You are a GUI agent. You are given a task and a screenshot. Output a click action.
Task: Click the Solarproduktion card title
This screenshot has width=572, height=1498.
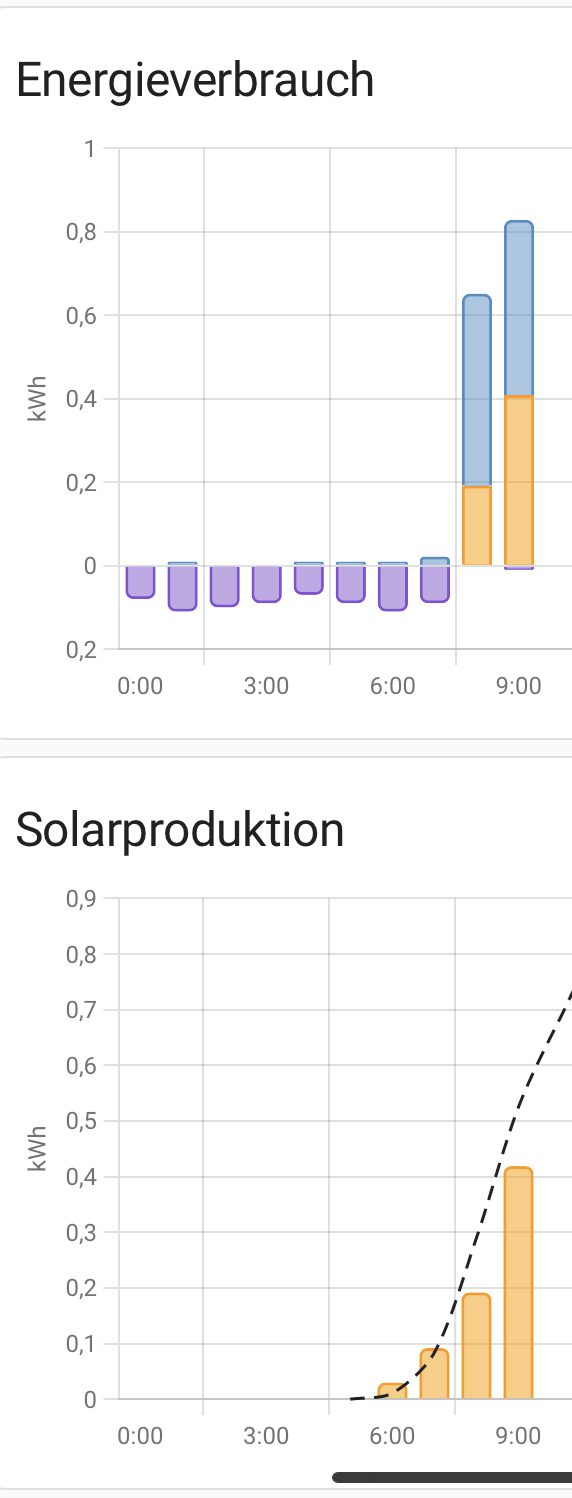[x=180, y=830]
